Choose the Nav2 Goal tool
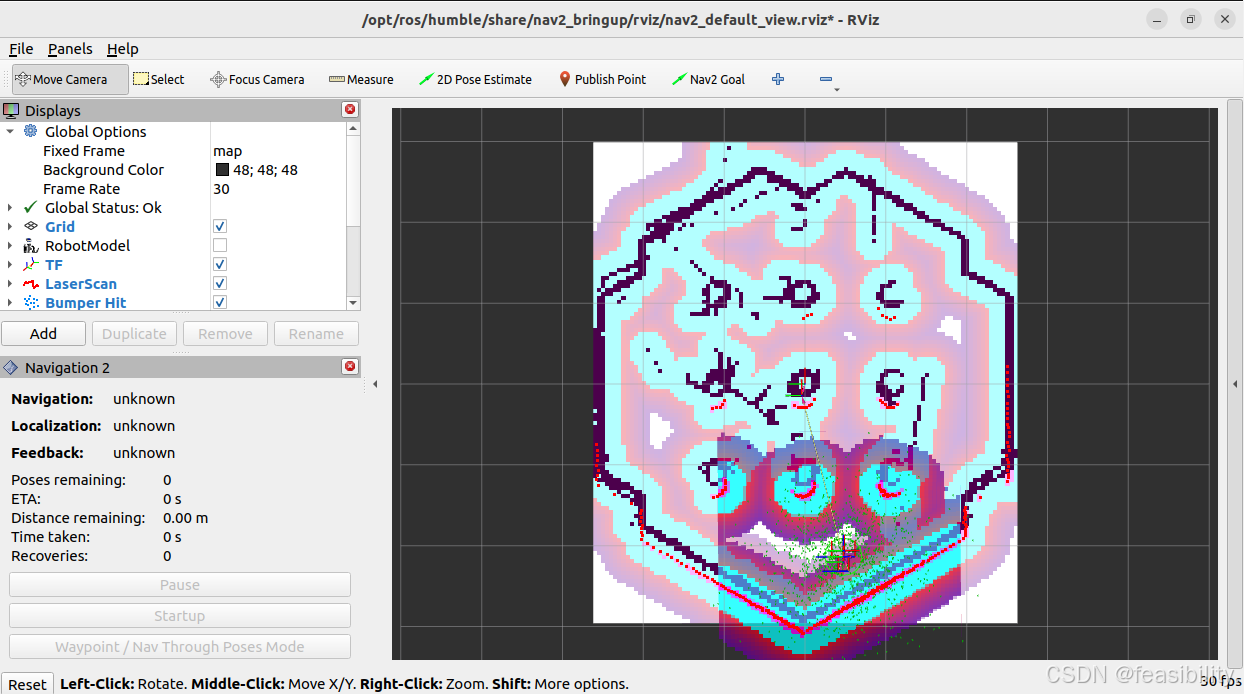Screen dimensions: 1244x694 tap(708, 79)
